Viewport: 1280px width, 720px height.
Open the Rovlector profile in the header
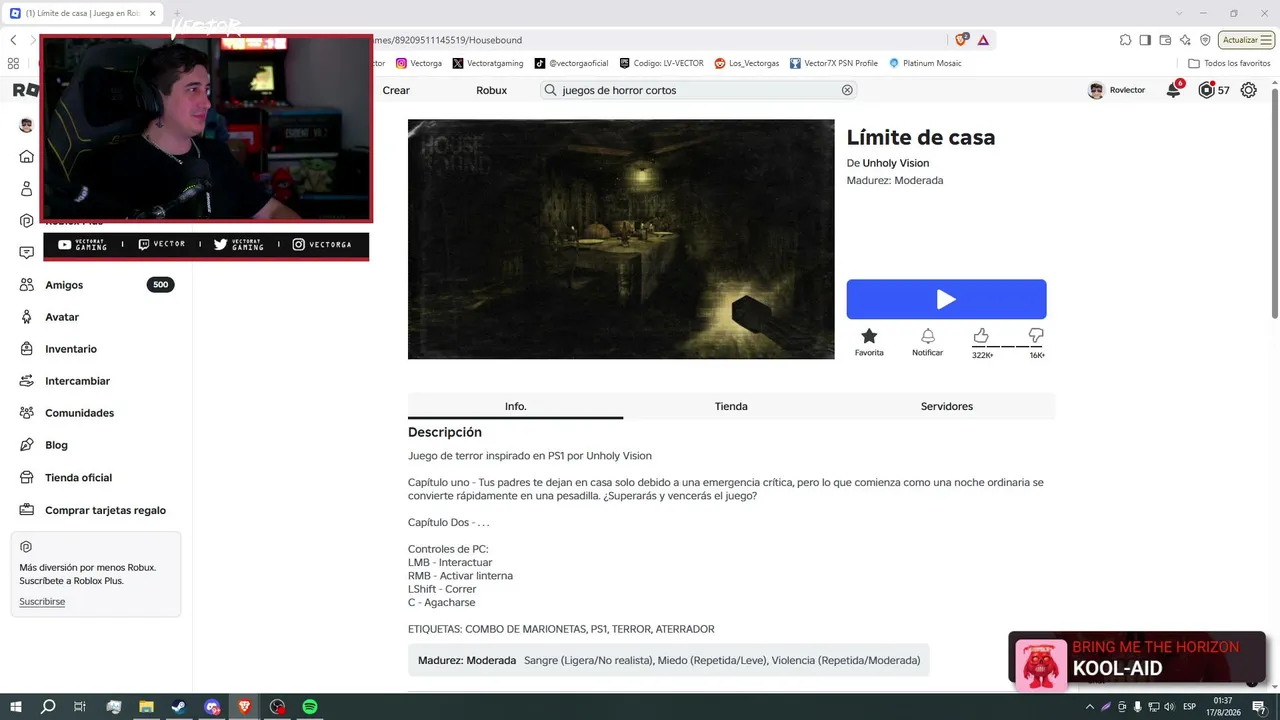(1116, 90)
